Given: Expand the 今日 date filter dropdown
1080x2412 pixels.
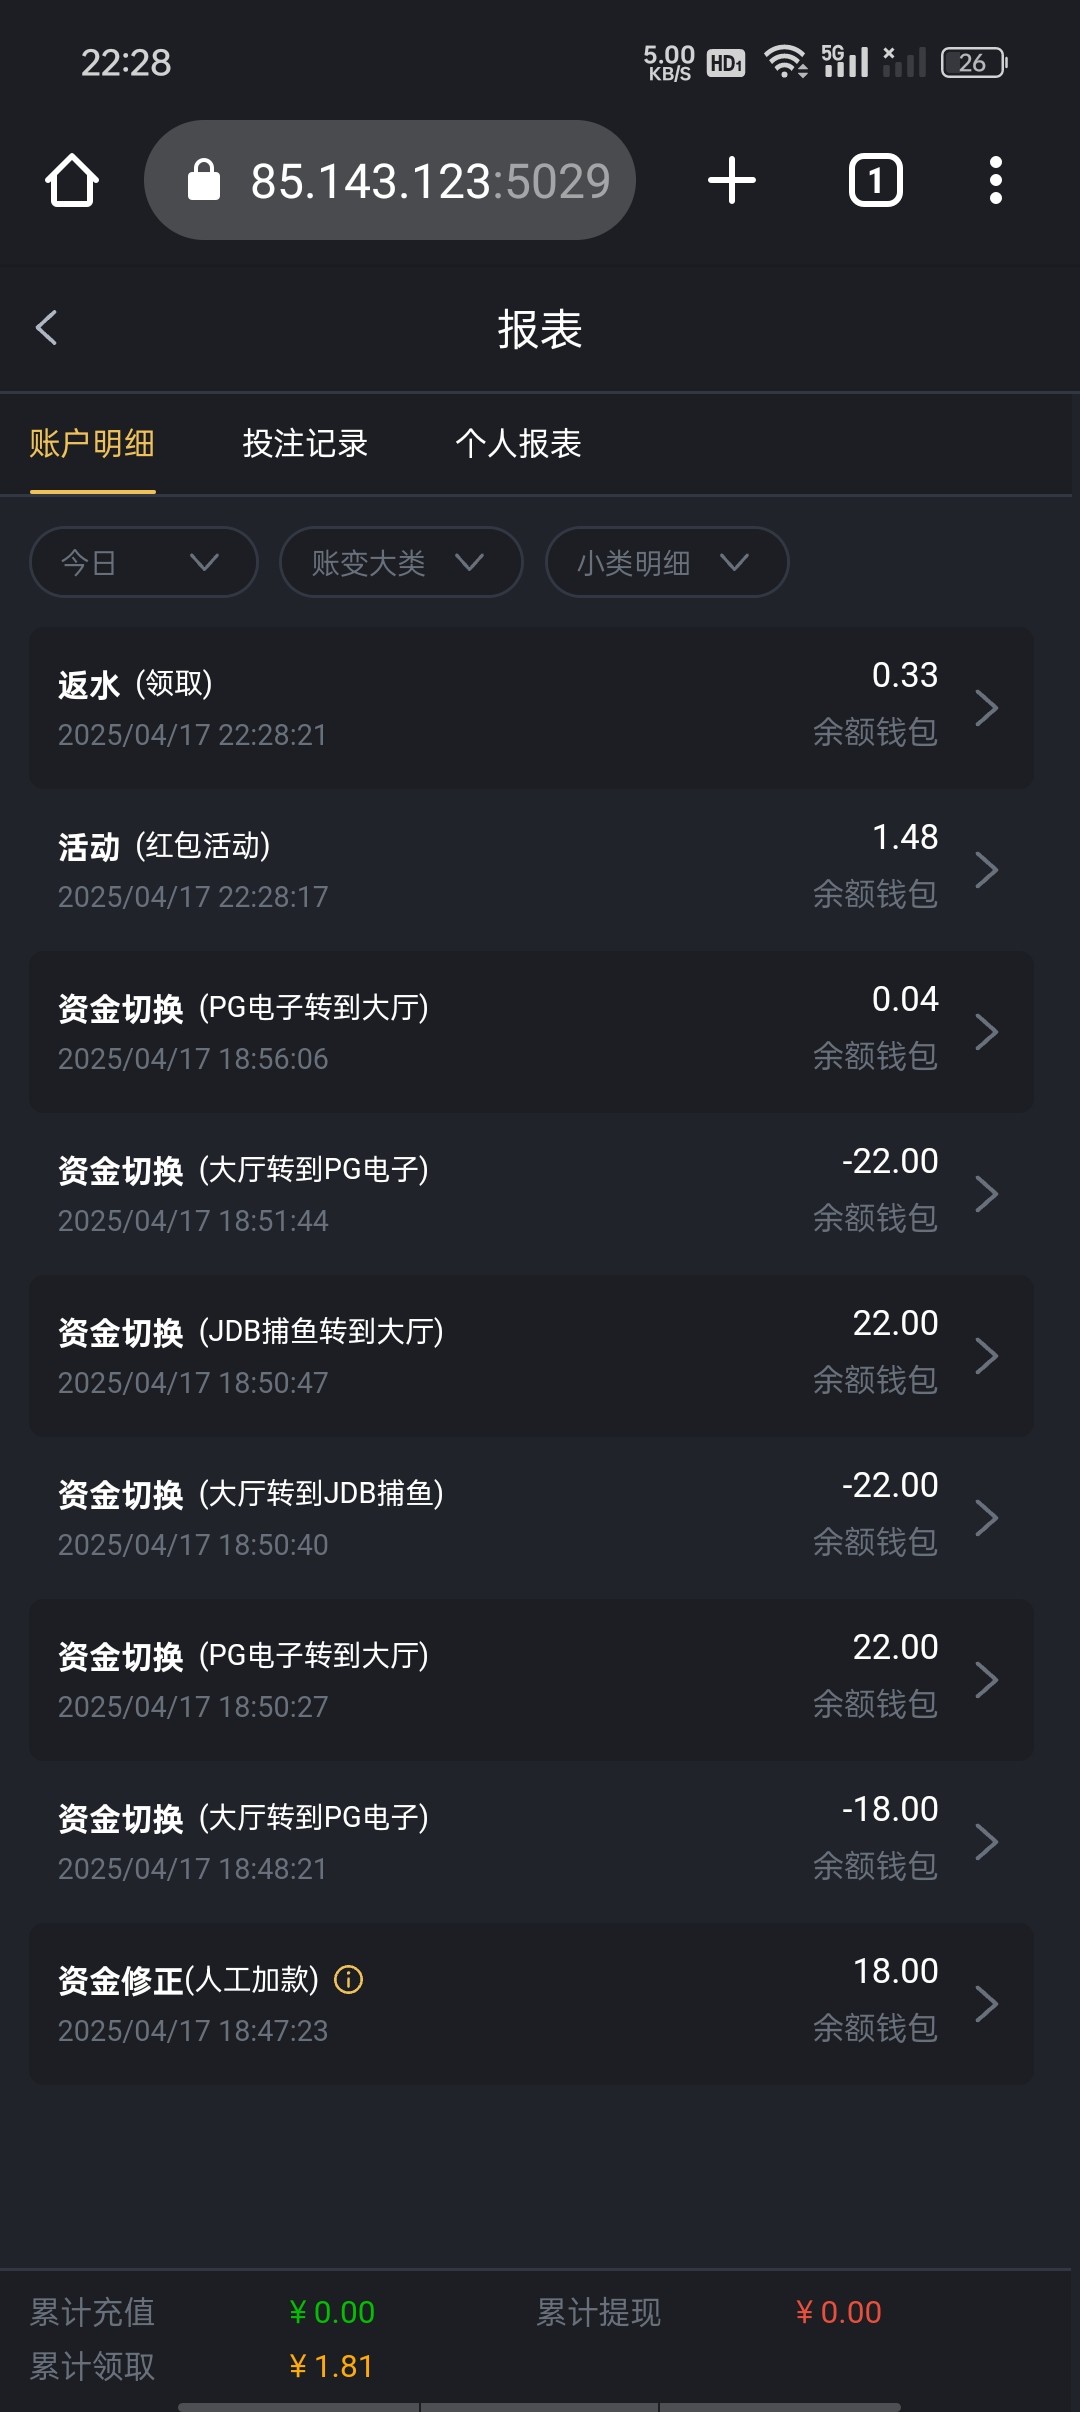Looking at the screenshot, I should [x=144, y=562].
